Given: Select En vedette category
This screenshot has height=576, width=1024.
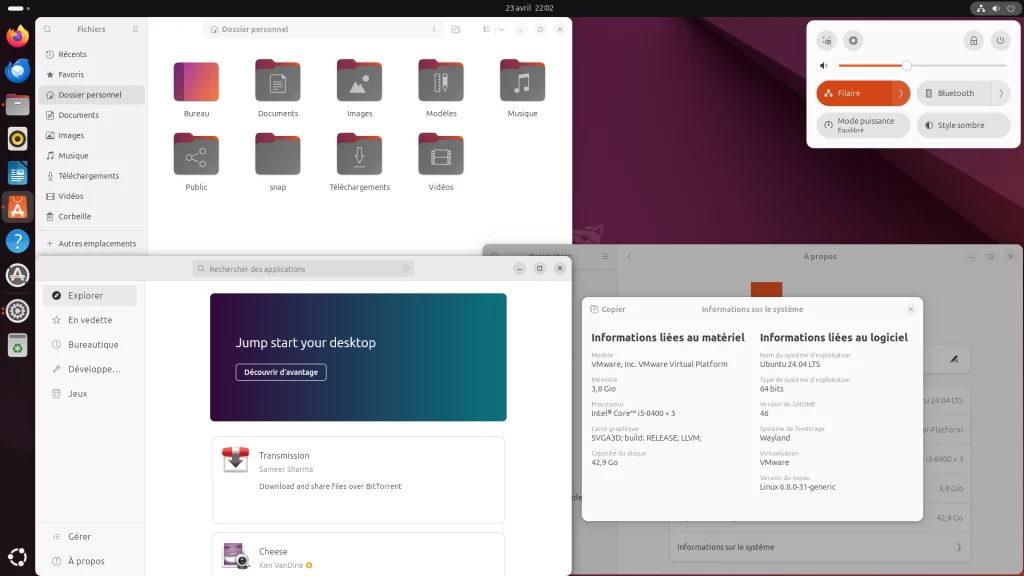Looking at the screenshot, I should [x=89, y=320].
